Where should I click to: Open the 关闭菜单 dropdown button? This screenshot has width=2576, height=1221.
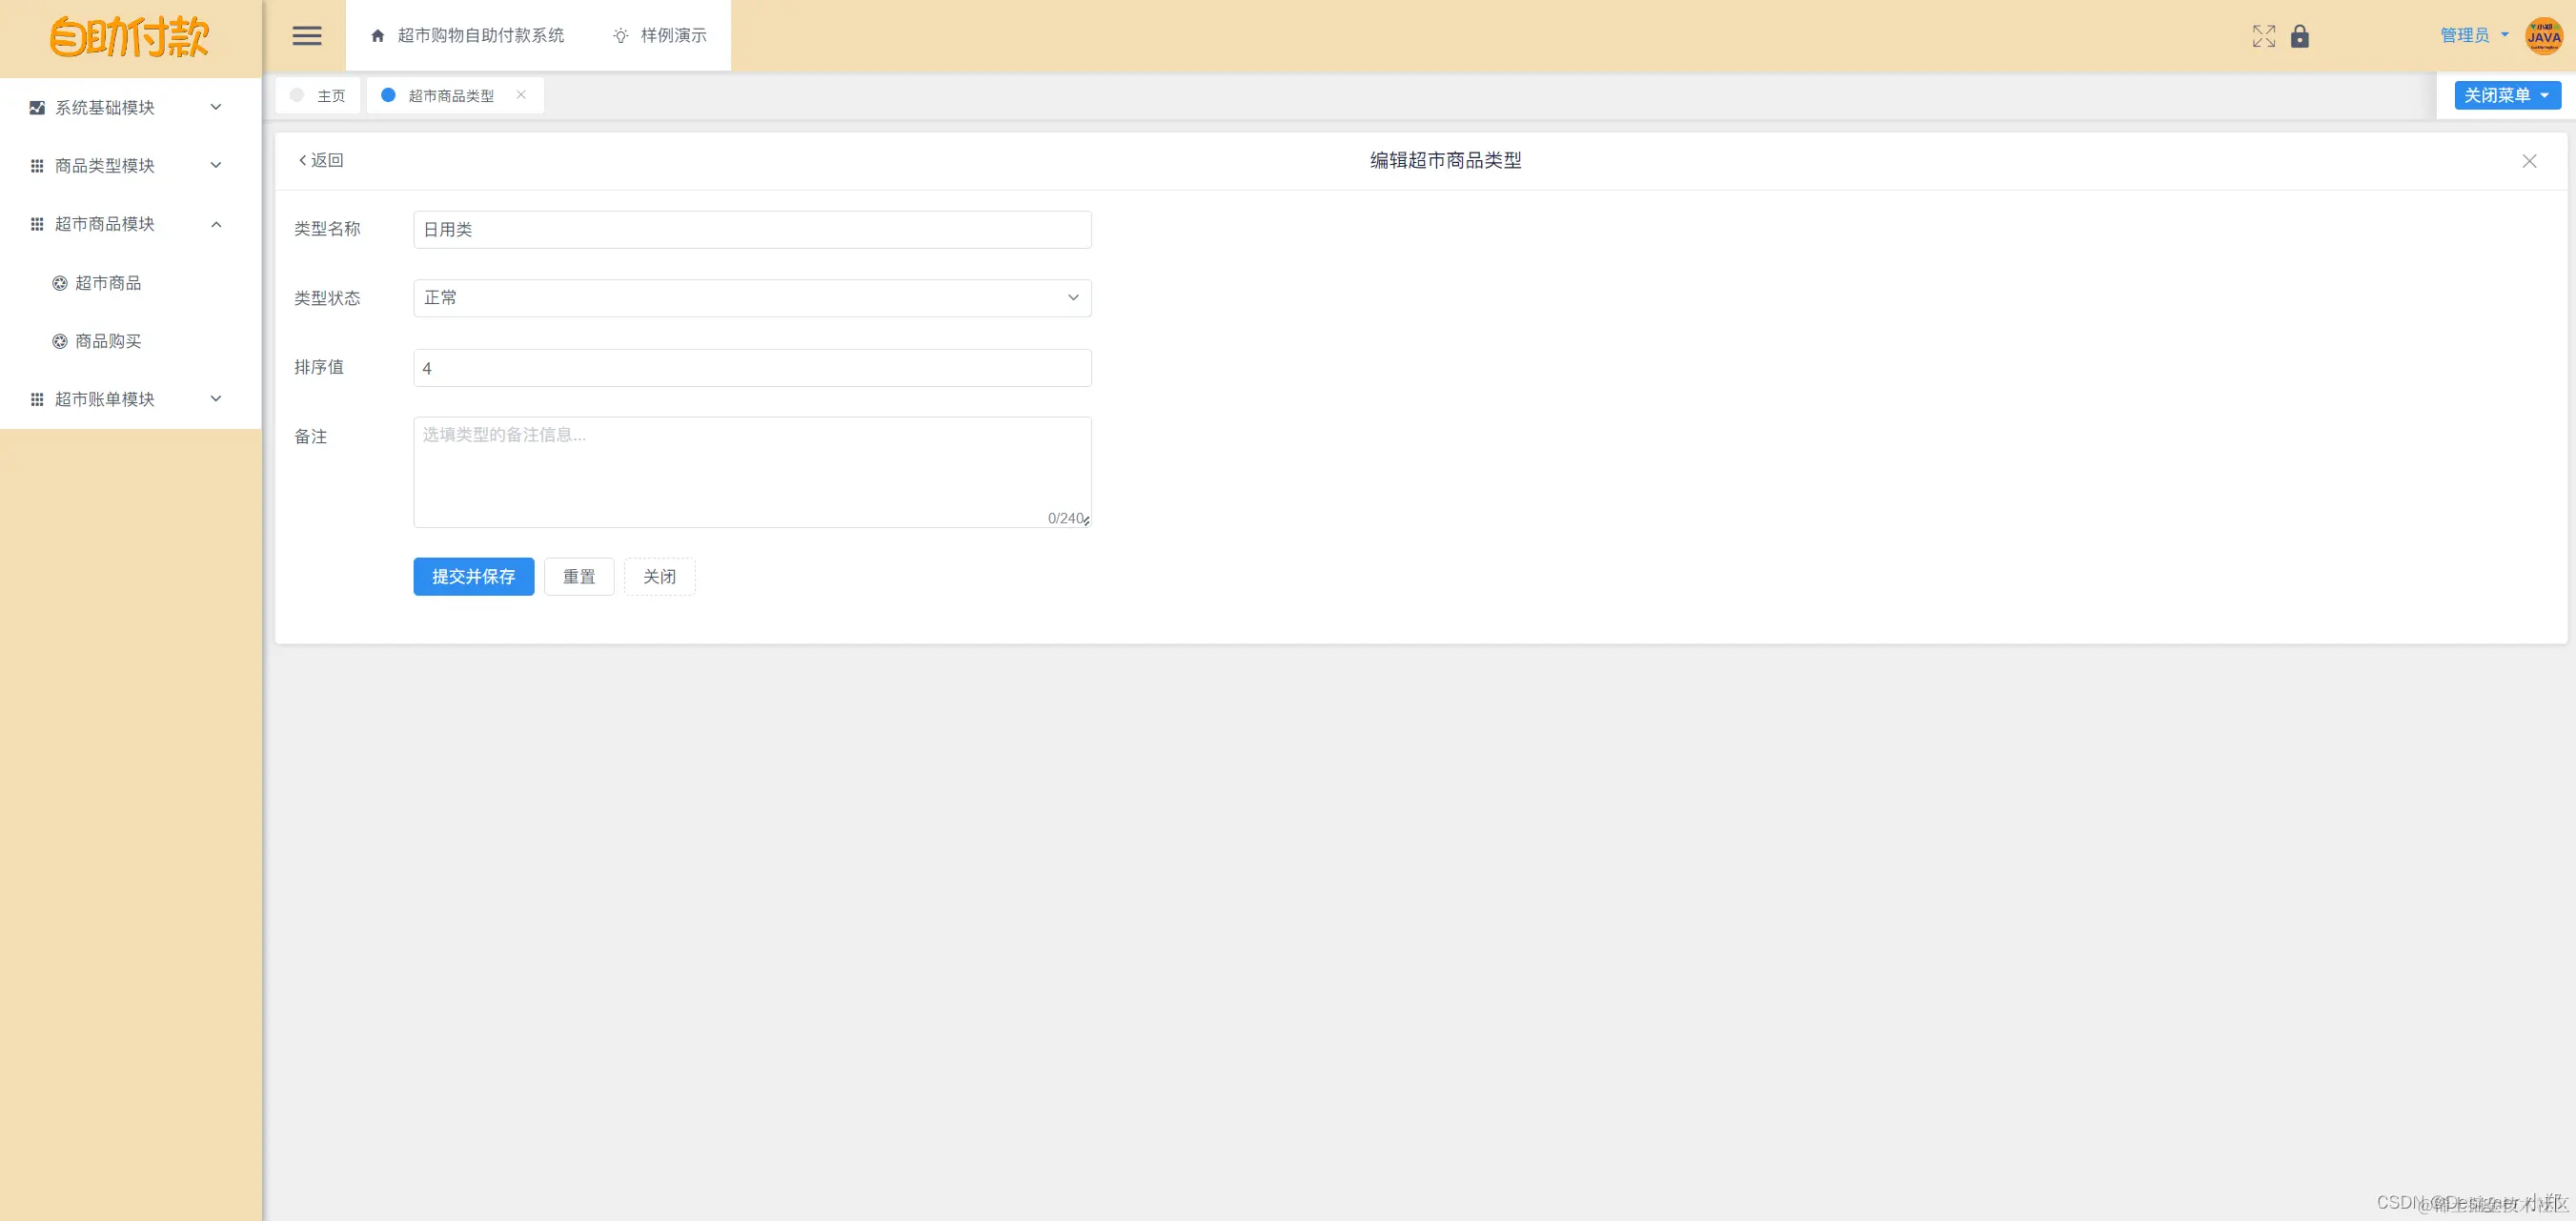pyautogui.click(x=2507, y=95)
